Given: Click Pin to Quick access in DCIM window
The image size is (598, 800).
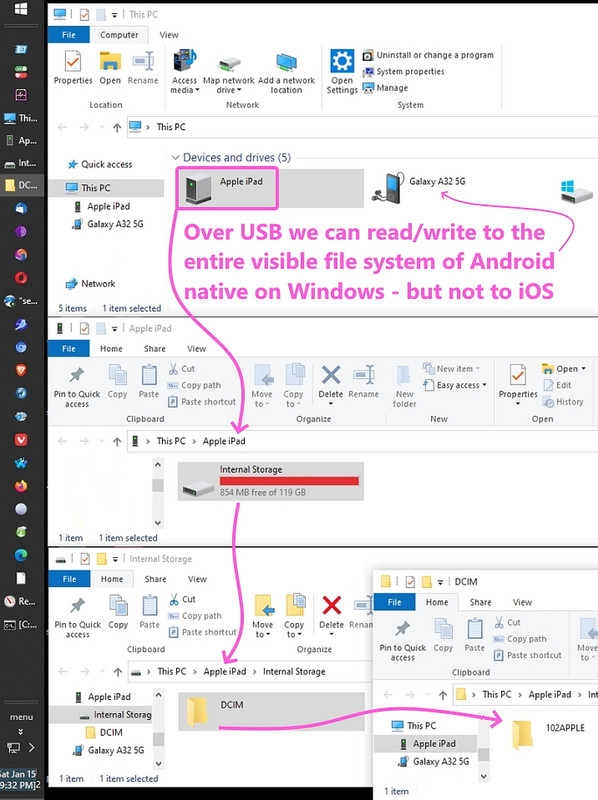Looking at the screenshot, I should (x=402, y=639).
